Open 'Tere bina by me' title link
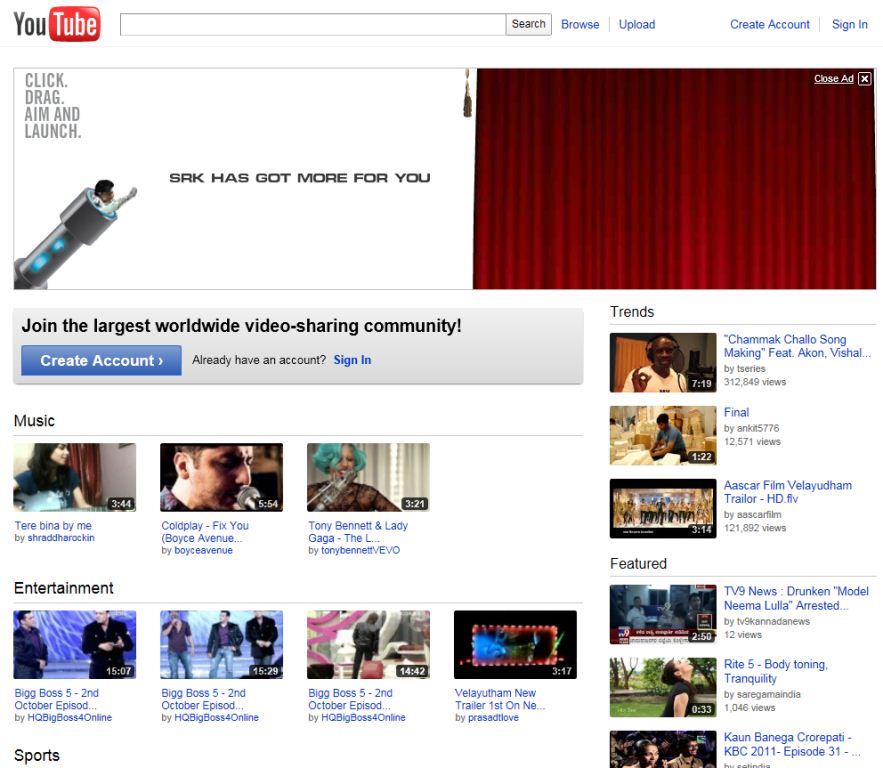The width and height of the screenshot is (883, 768). pos(53,525)
